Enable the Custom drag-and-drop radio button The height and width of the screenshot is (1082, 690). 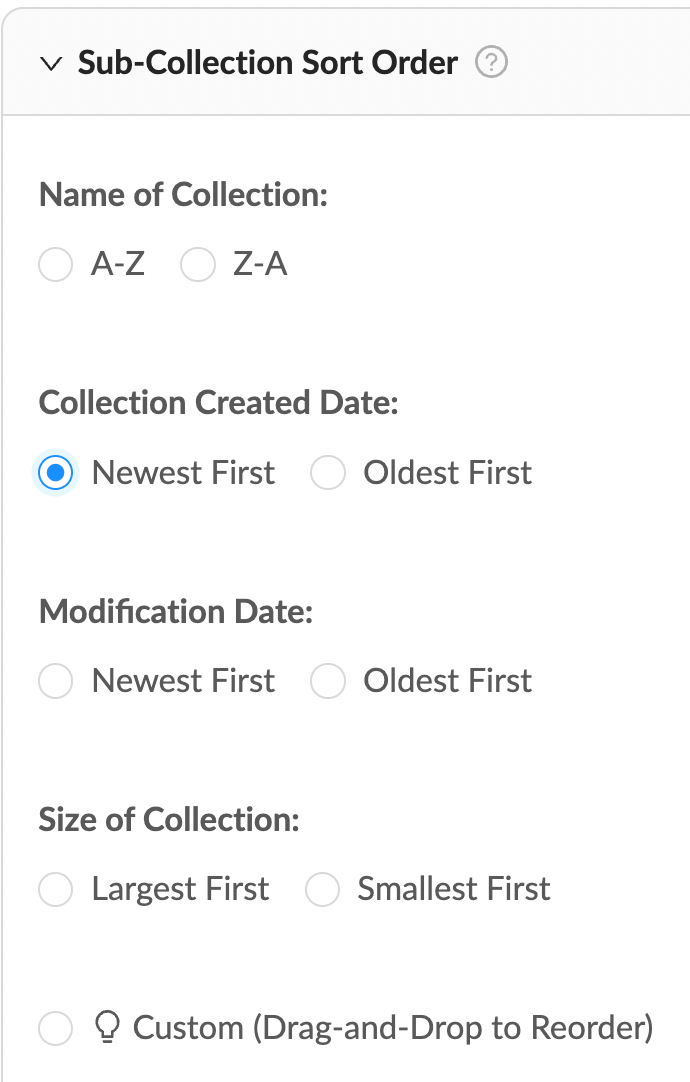[x=56, y=1027]
